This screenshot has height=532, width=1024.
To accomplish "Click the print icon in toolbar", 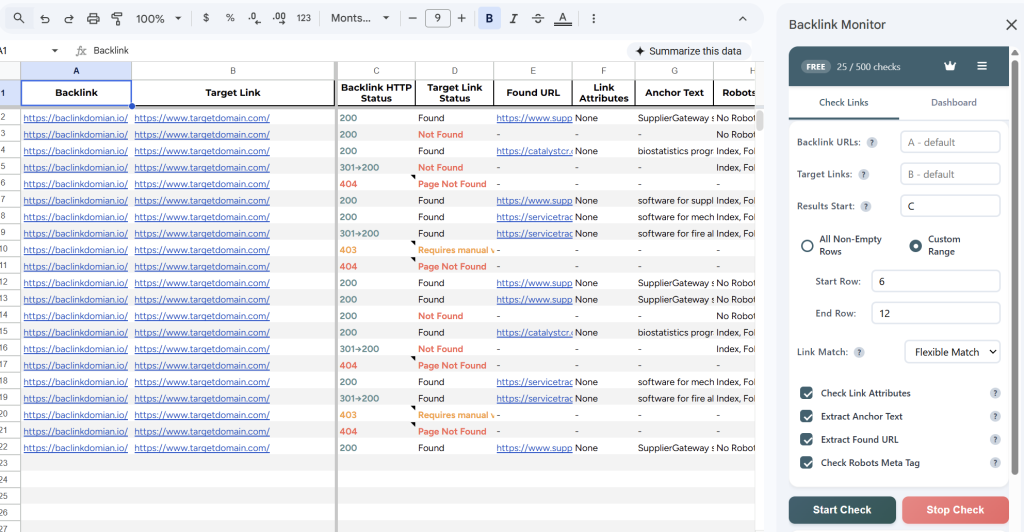I will point(93,18).
